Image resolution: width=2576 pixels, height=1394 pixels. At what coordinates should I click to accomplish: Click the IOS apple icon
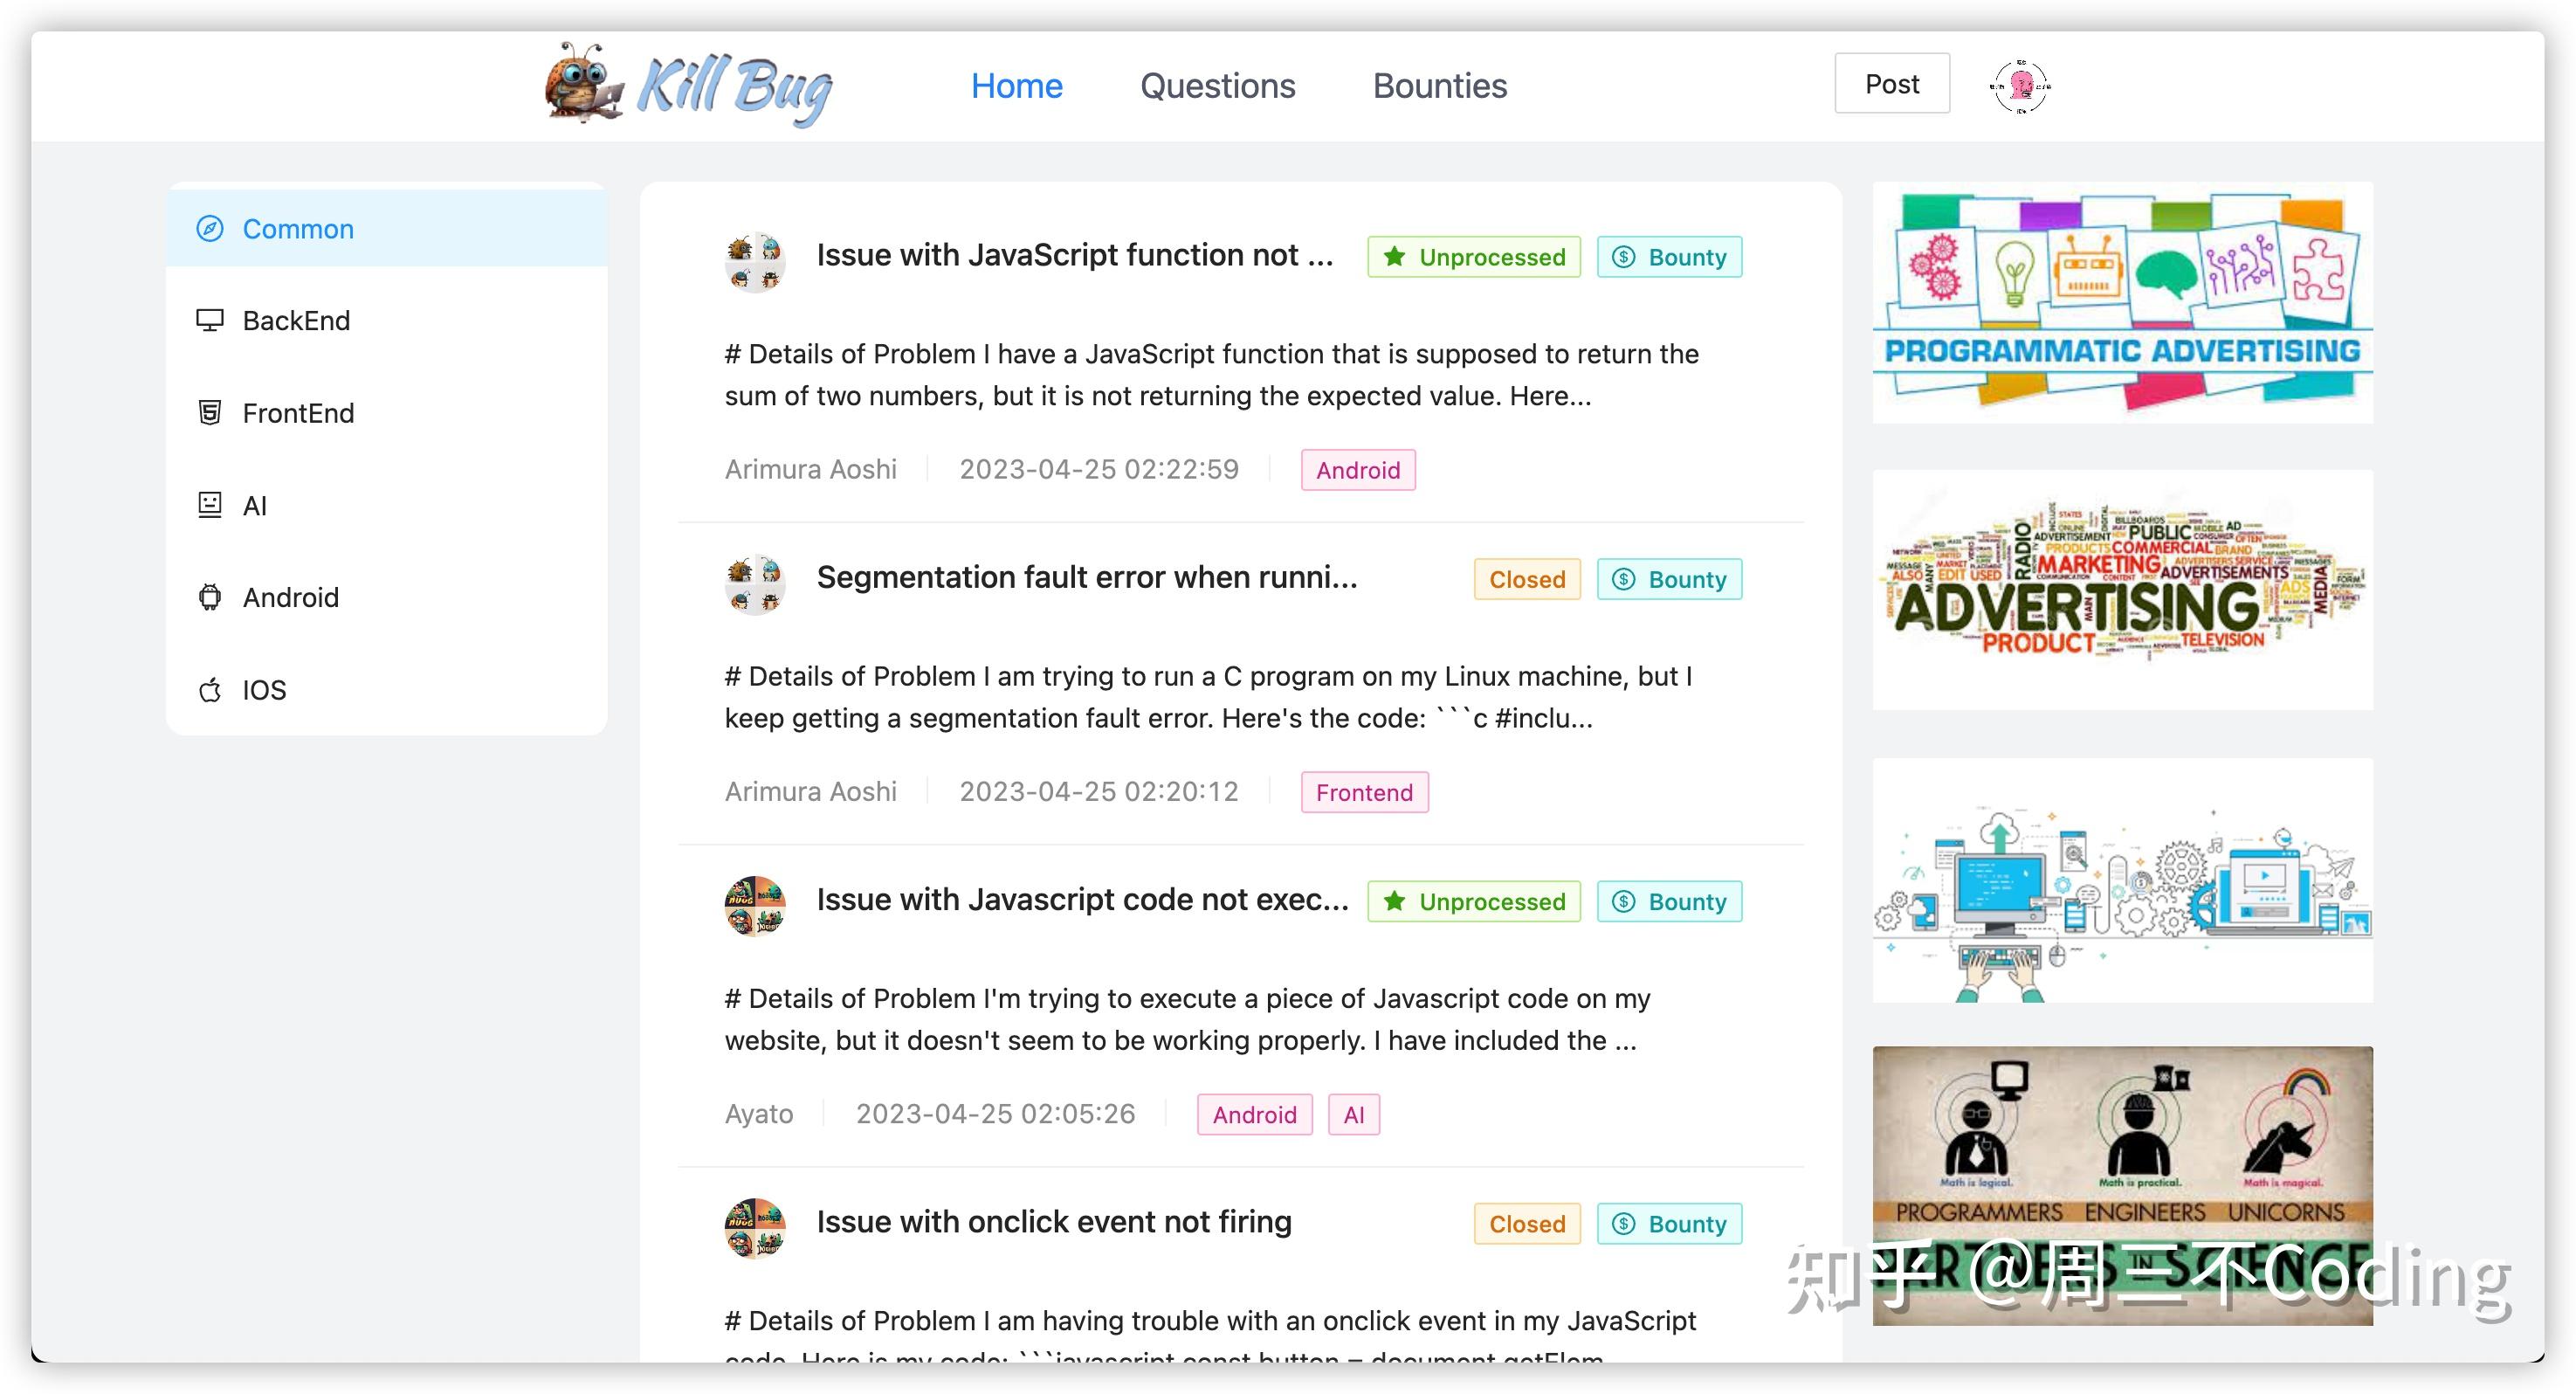[x=210, y=689]
